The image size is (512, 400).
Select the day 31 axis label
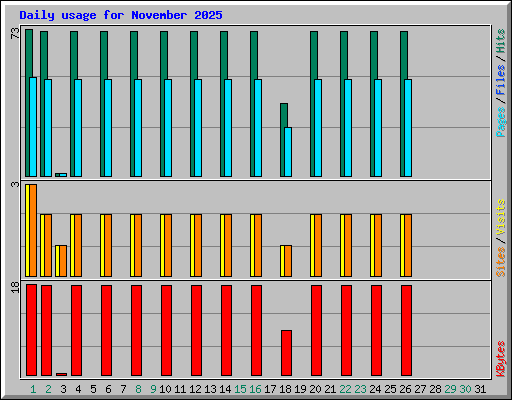(480, 389)
